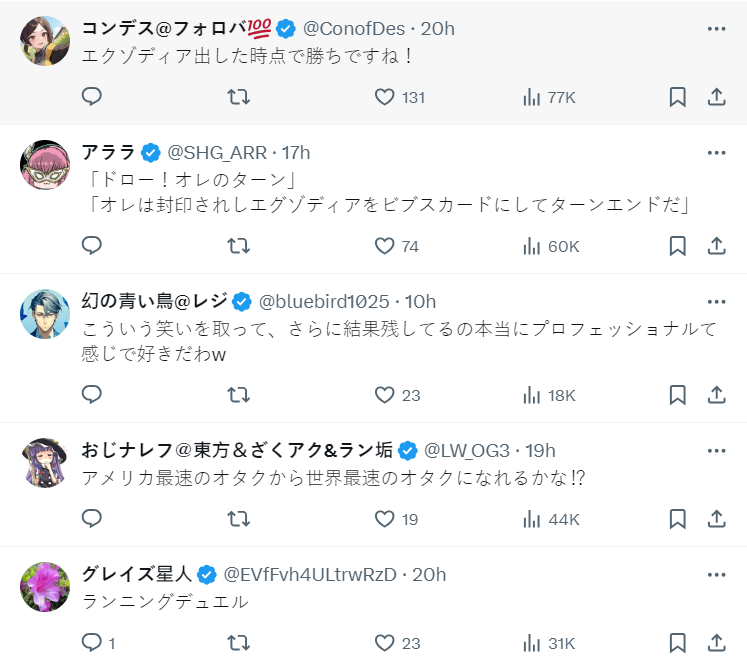Open more menu on @LW_OG3 tweet
Screen dimensions: 747x670
(x=716, y=451)
